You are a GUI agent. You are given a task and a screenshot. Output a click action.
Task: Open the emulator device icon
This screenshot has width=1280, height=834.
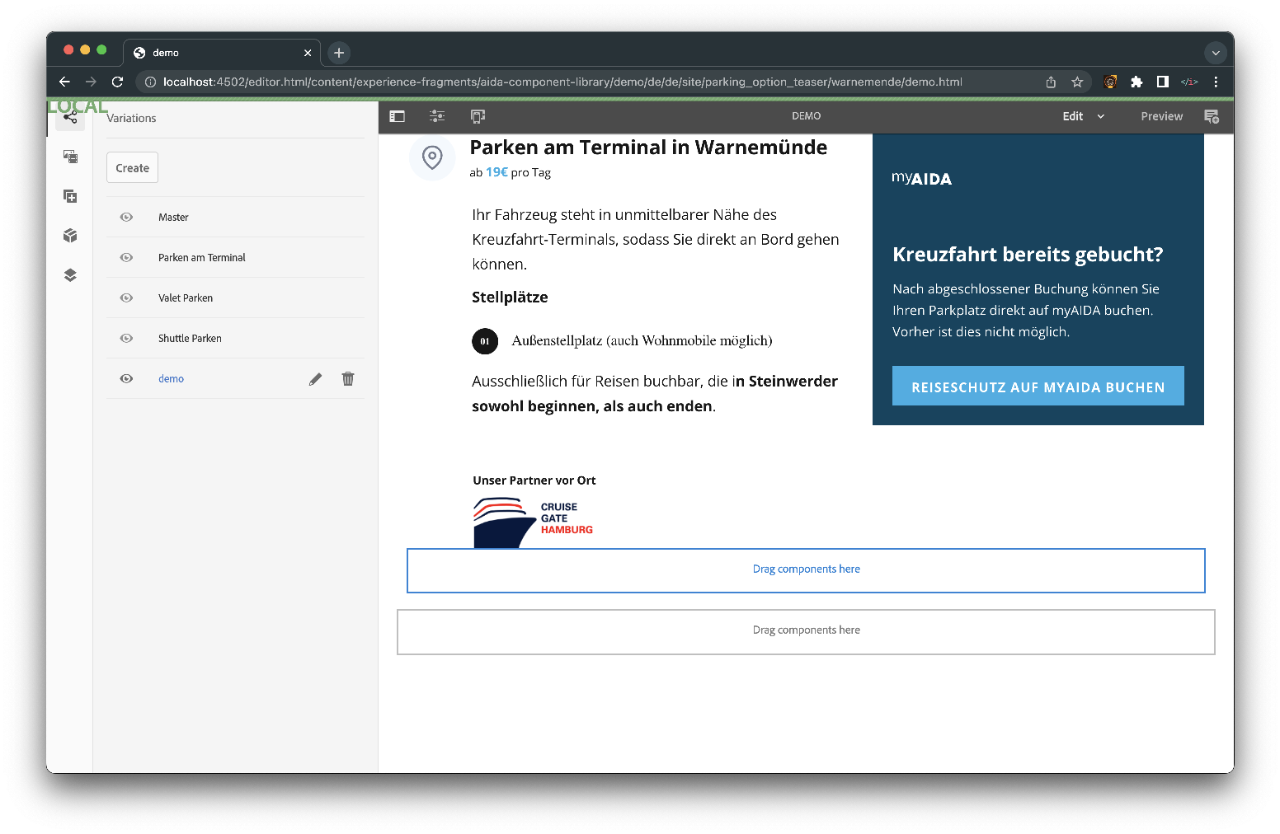477,116
